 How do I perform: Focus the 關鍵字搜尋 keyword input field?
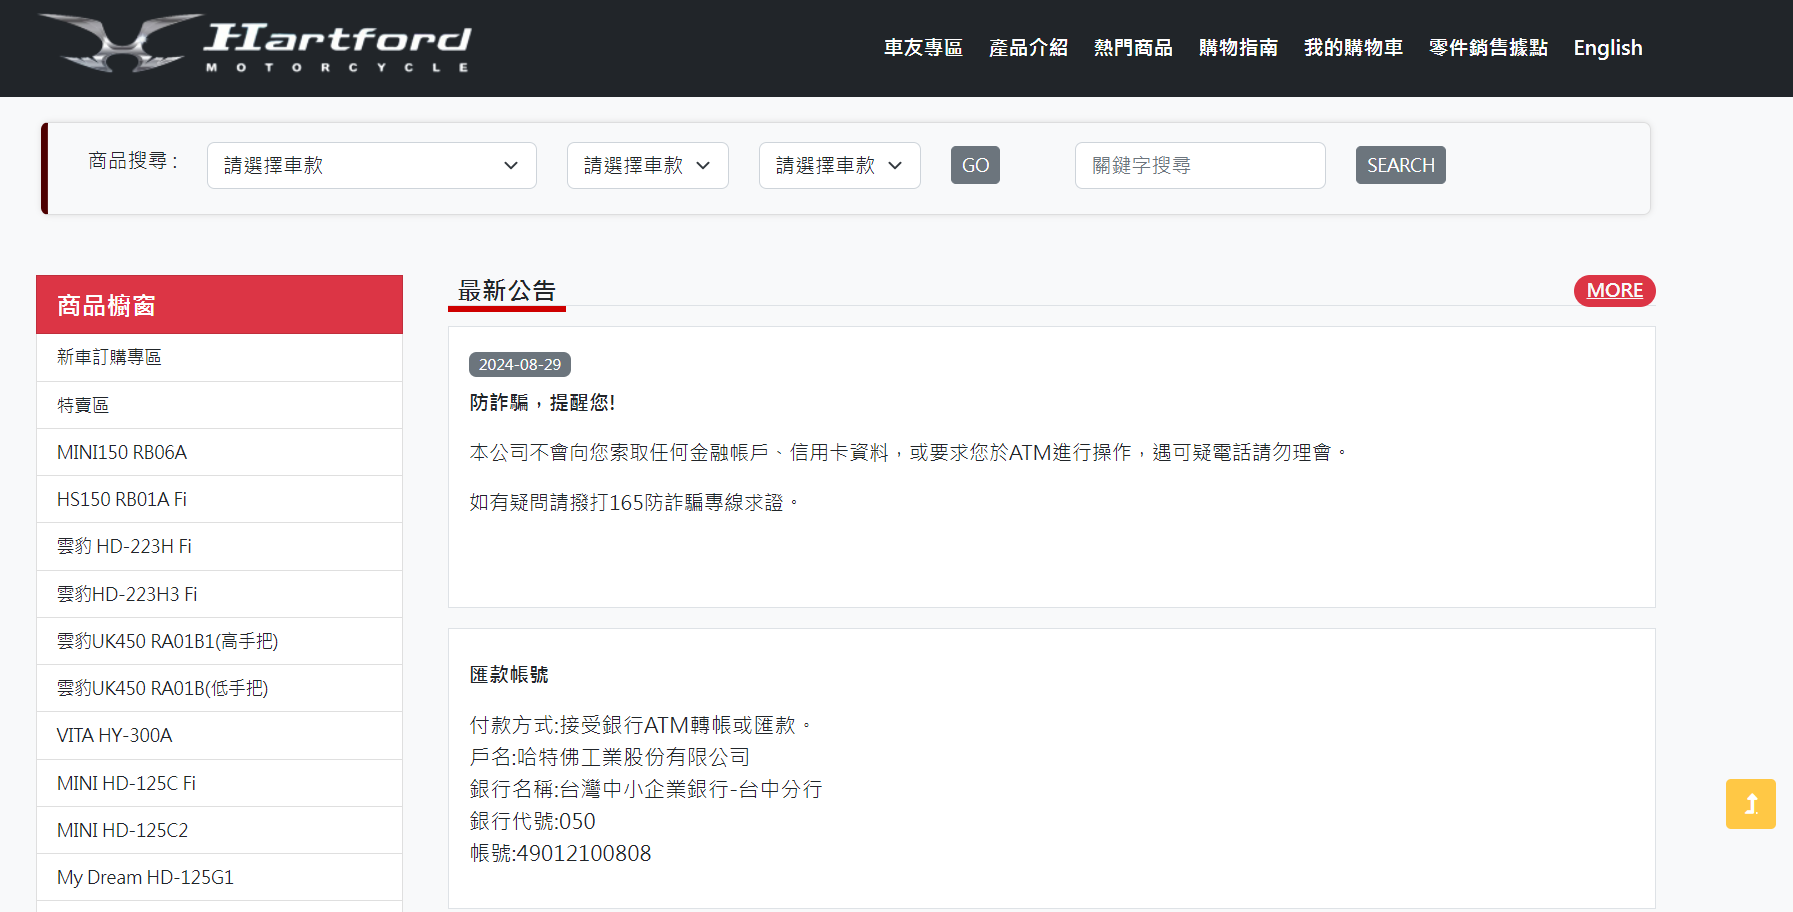pos(1200,165)
